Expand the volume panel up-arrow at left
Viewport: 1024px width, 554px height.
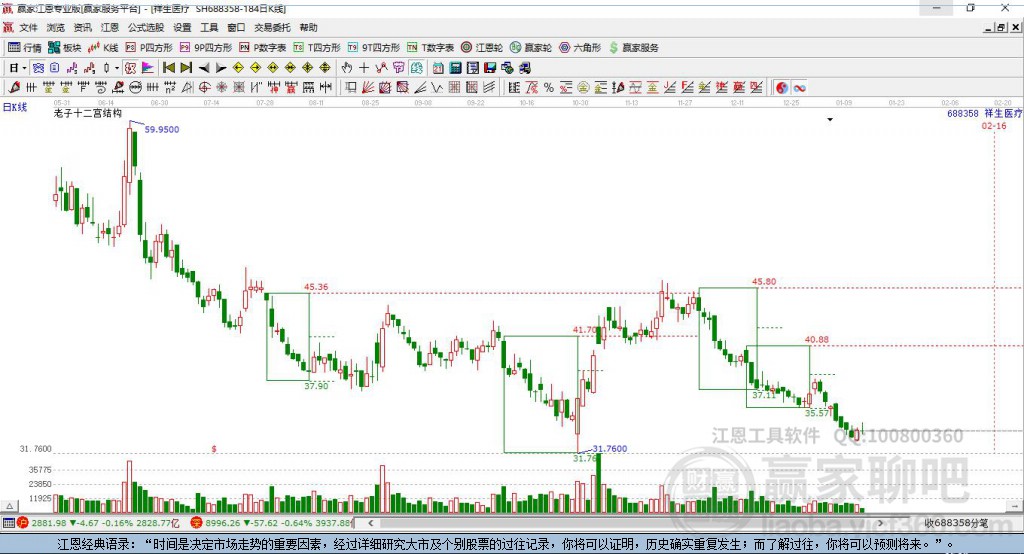coord(9,506)
